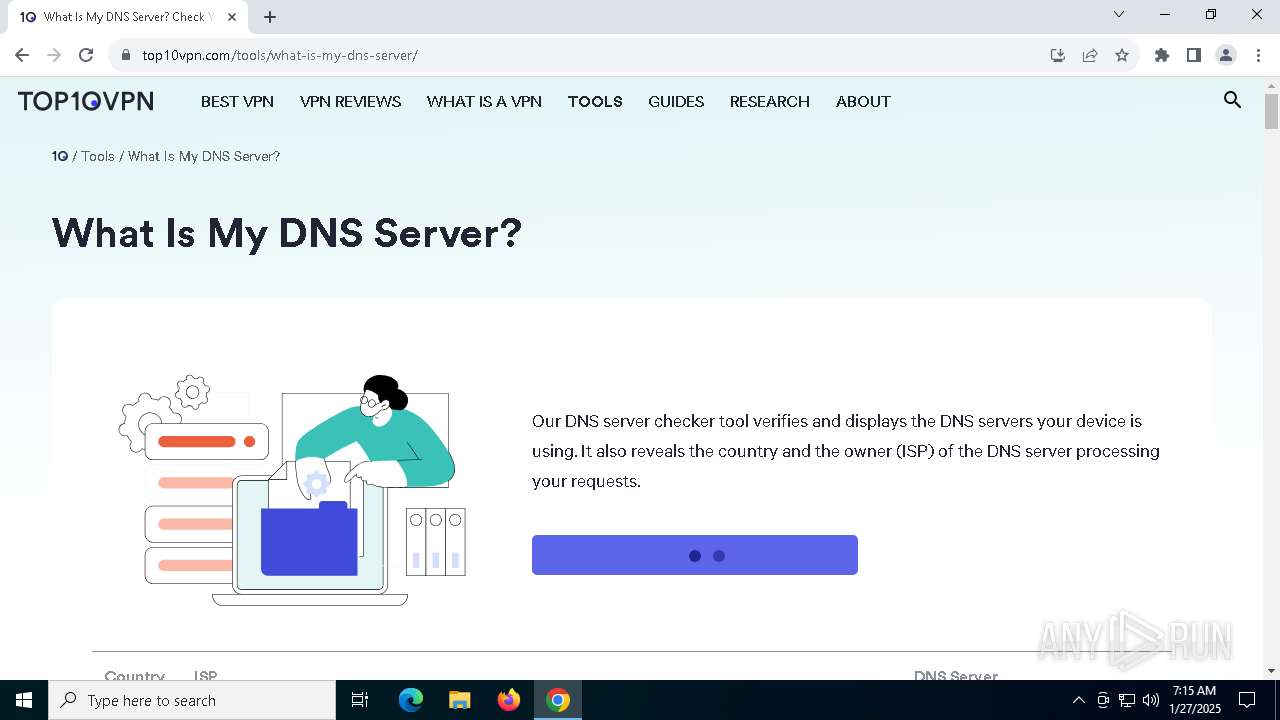The image size is (1280, 720).
Task: Open the Windows Start menu
Action: click(24, 700)
